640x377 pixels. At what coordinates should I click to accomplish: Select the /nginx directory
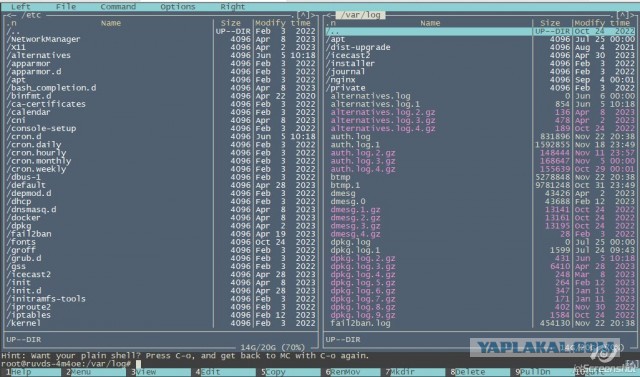pos(480,80)
